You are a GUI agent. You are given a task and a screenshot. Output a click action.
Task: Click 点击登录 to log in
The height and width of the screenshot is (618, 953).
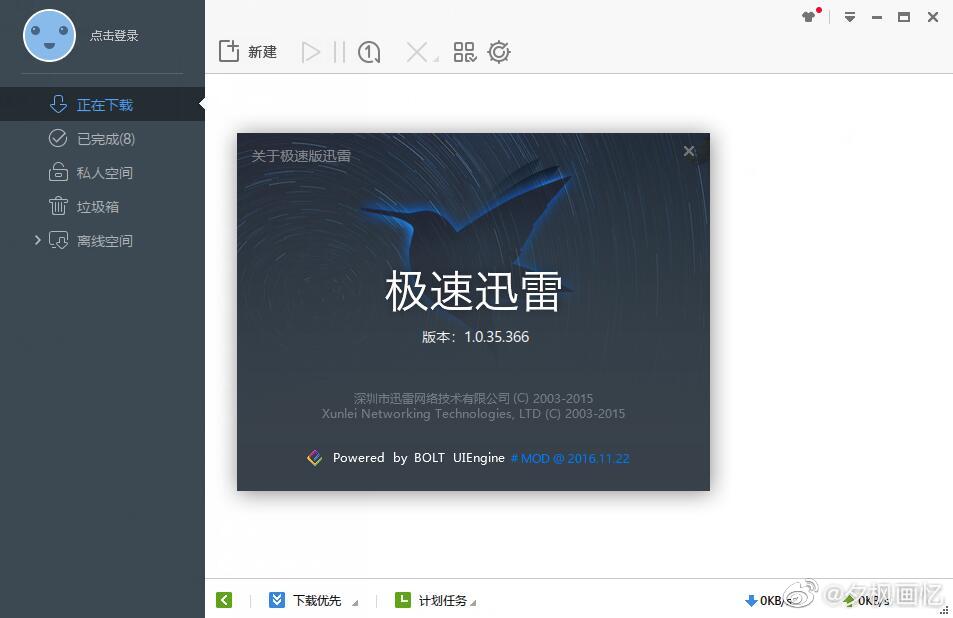pyautogui.click(x=114, y=36)
